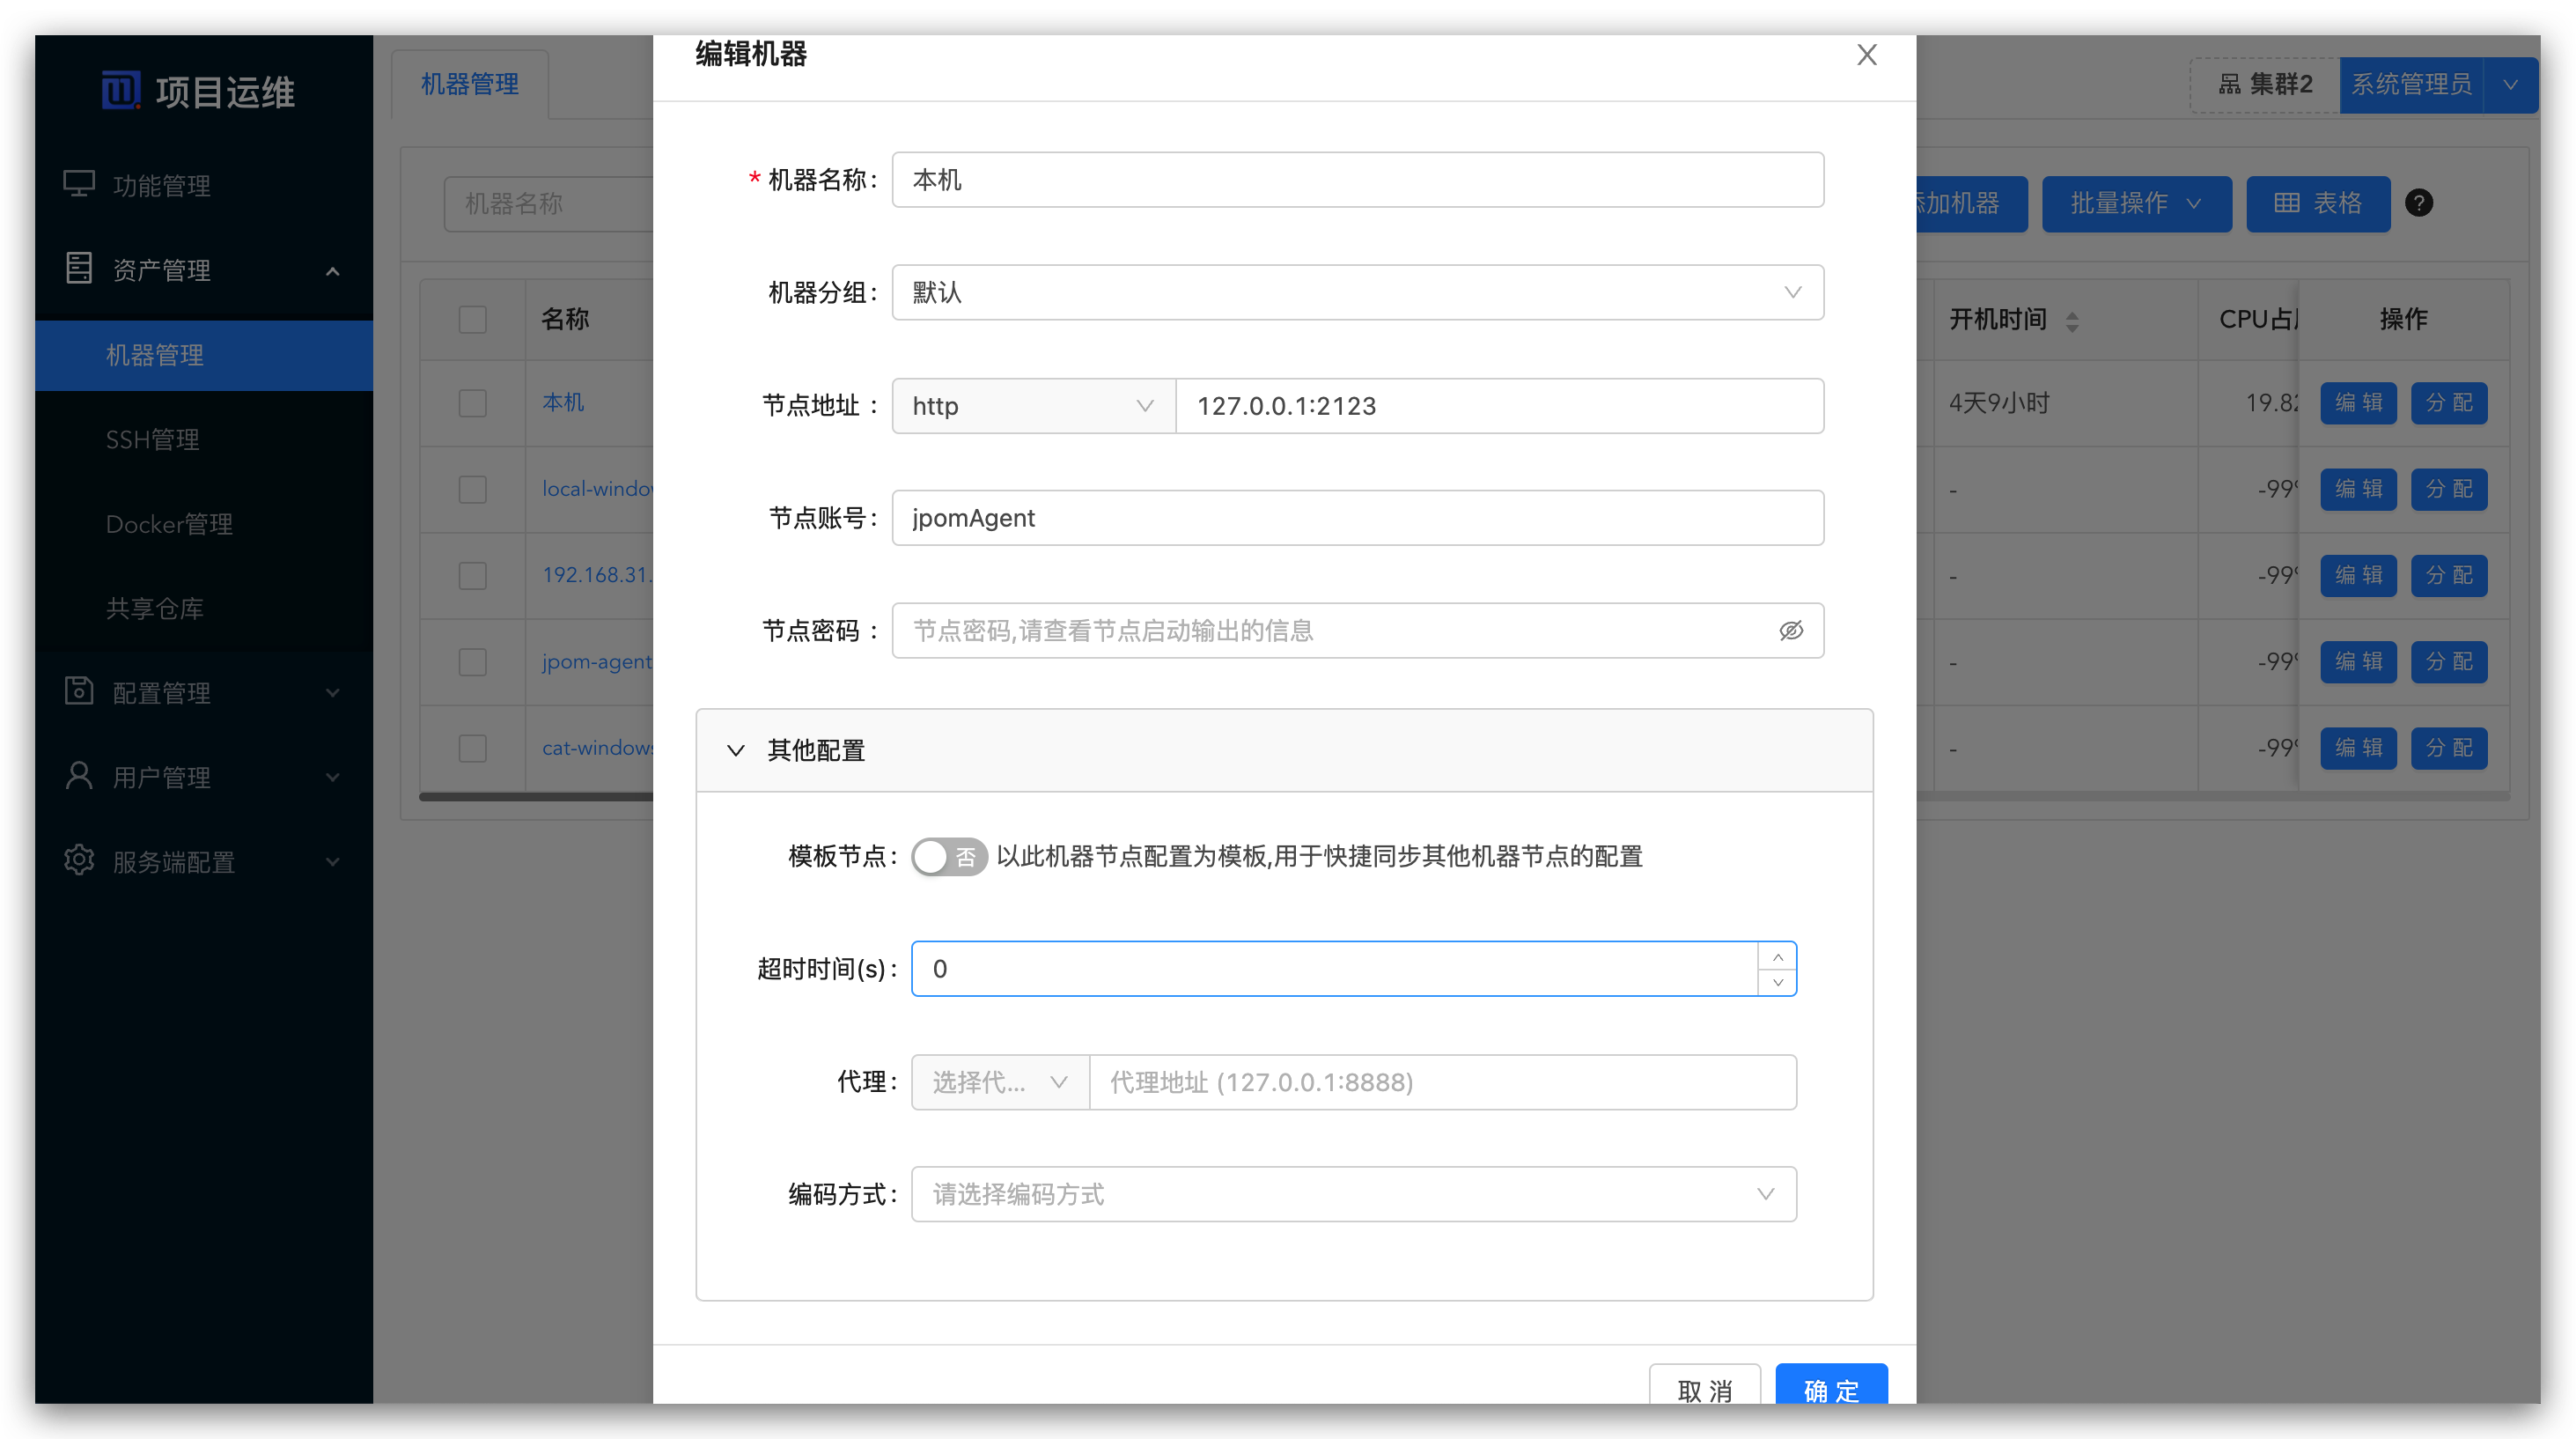2576x1439 pixels.
Task: Check the 本机 row checkbox
Action: pos(472,403)
